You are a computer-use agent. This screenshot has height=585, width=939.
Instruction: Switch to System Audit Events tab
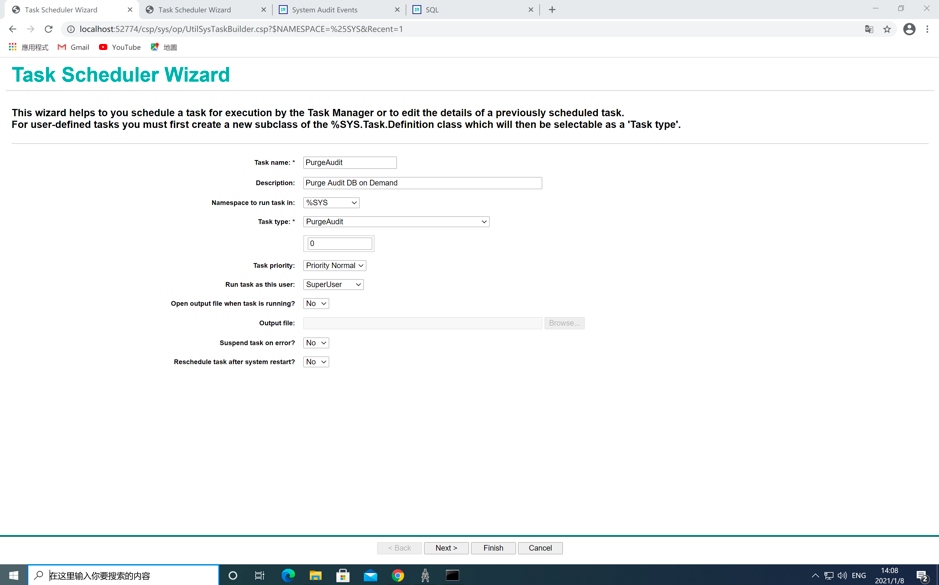[x=325, y=10]
